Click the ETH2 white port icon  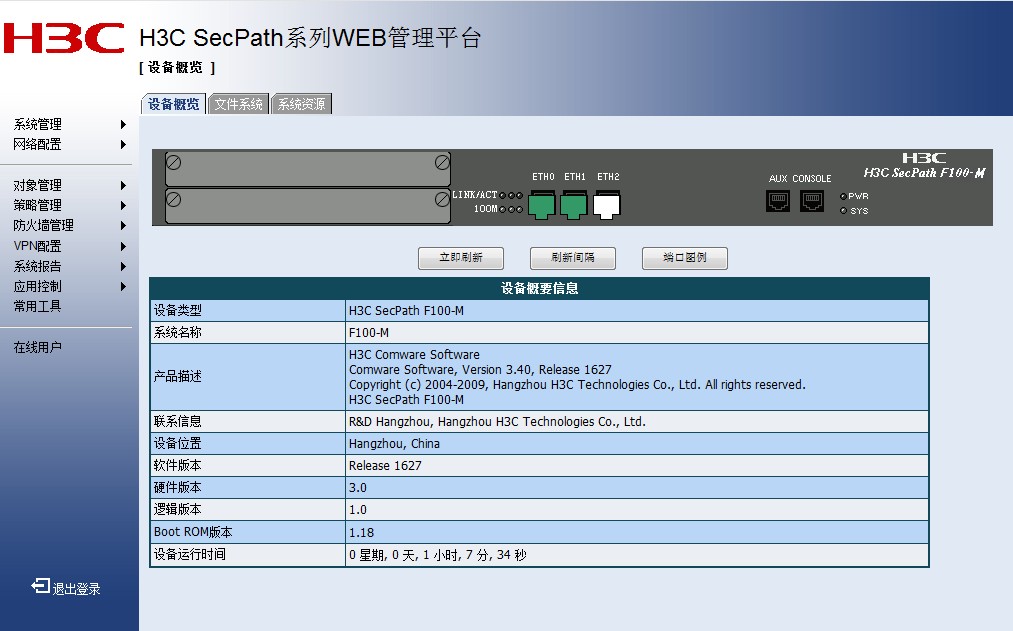click(607, 205)
